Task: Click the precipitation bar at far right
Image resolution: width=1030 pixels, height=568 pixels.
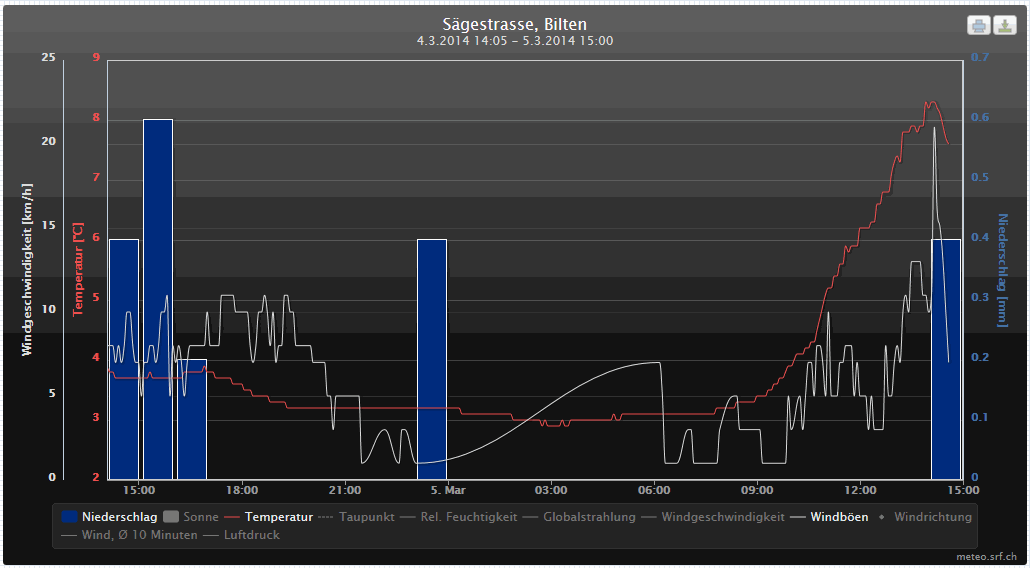Action: [x=946, y=358]
